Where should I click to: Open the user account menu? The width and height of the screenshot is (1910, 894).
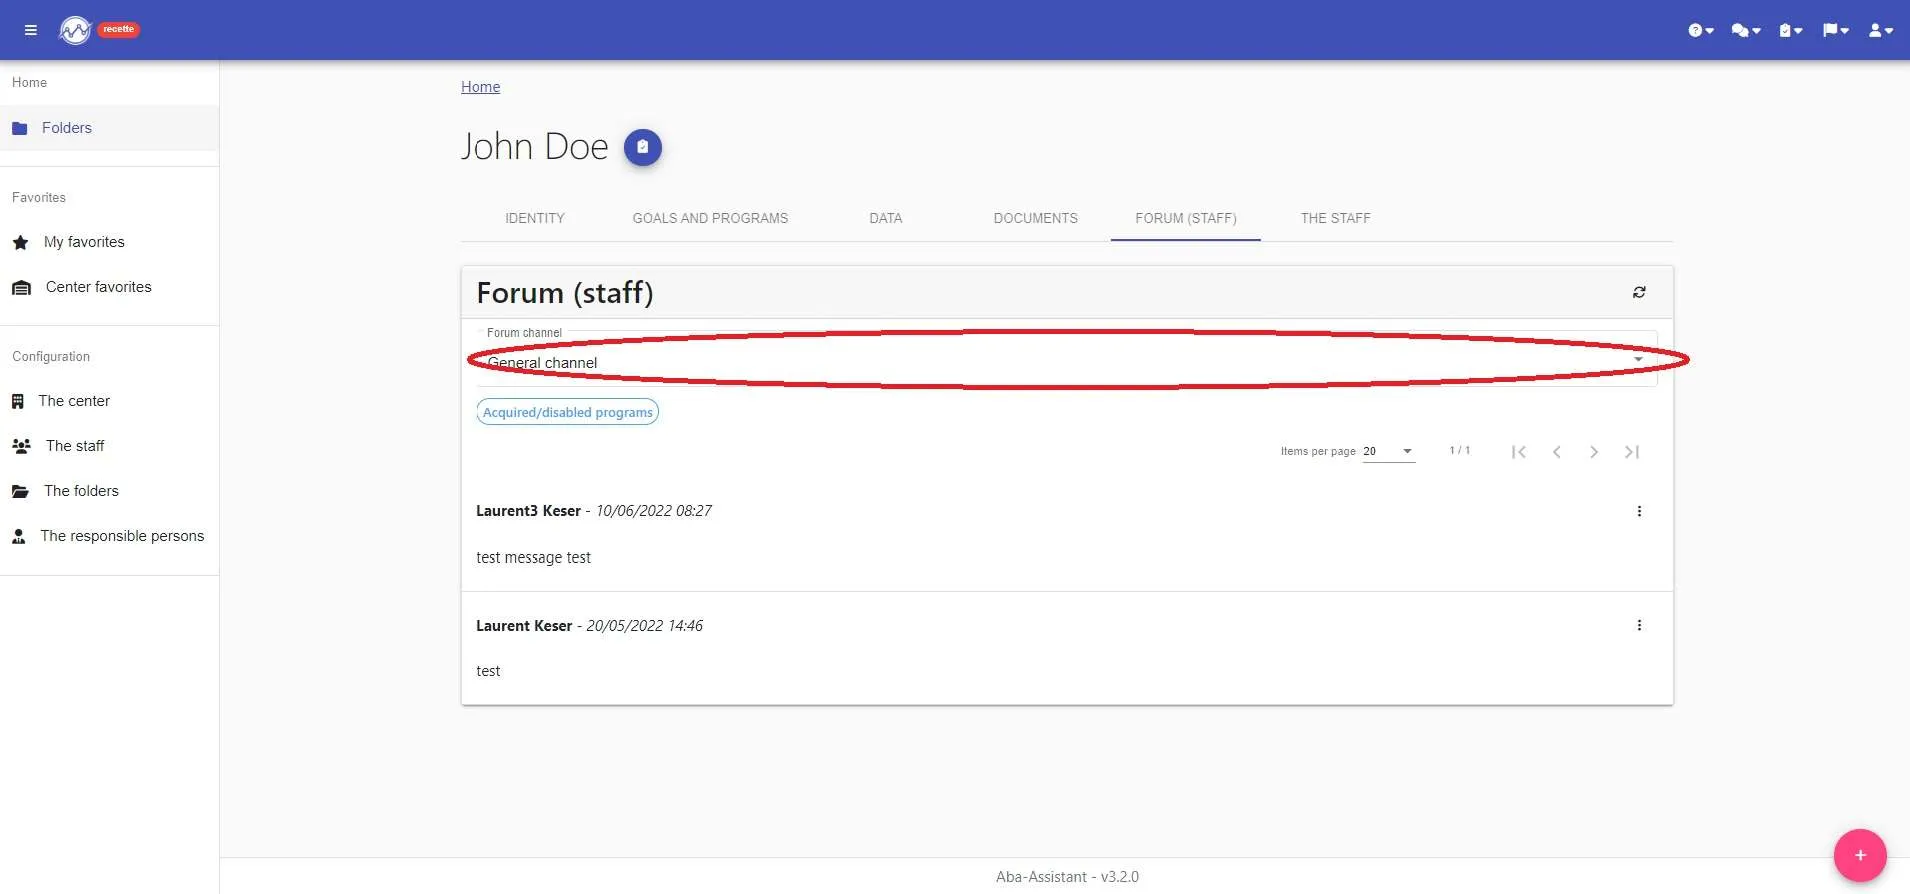[x=1881, y=30]
